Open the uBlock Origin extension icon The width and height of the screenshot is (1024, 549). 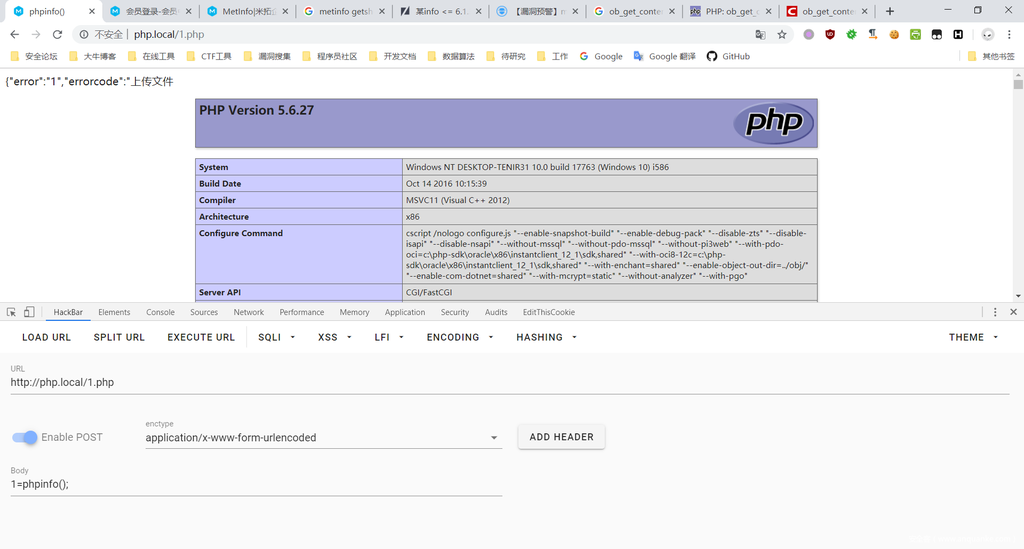coord(830,34)
